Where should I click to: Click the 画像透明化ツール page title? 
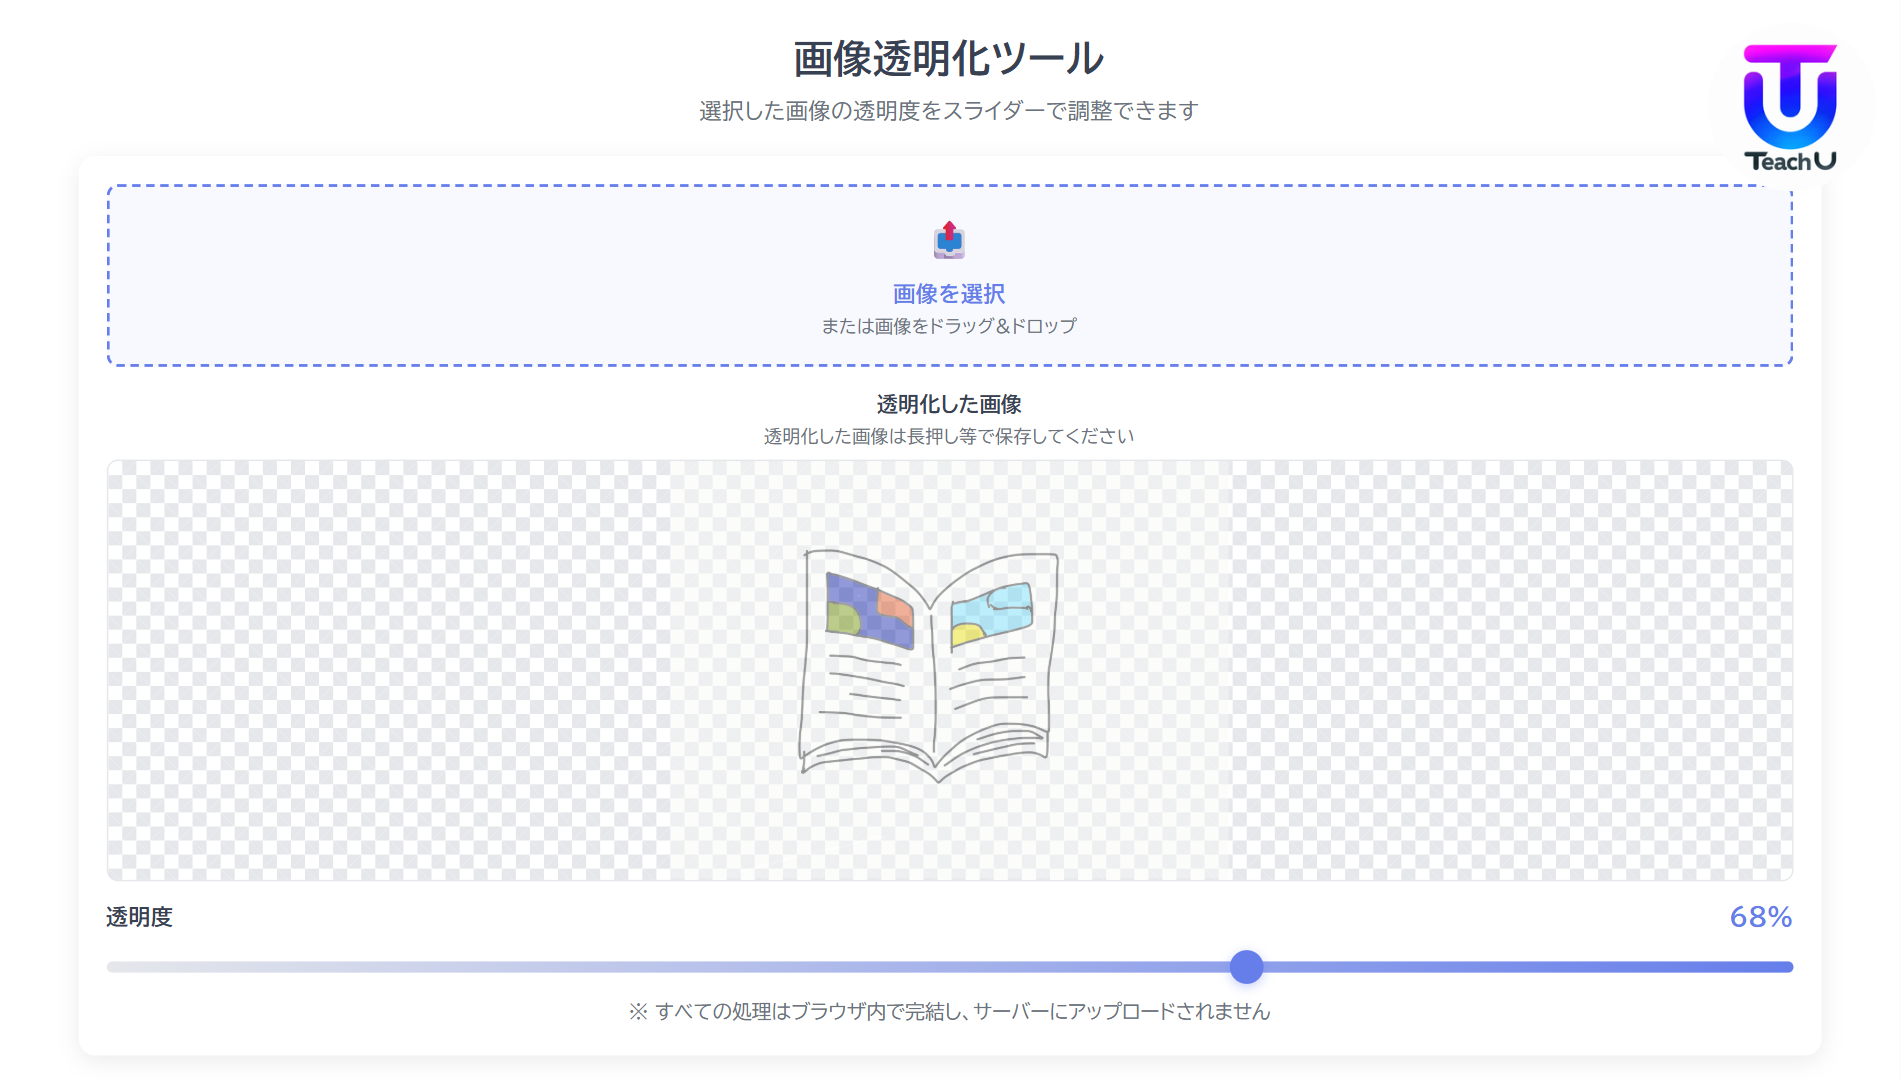tap(946, 58)
